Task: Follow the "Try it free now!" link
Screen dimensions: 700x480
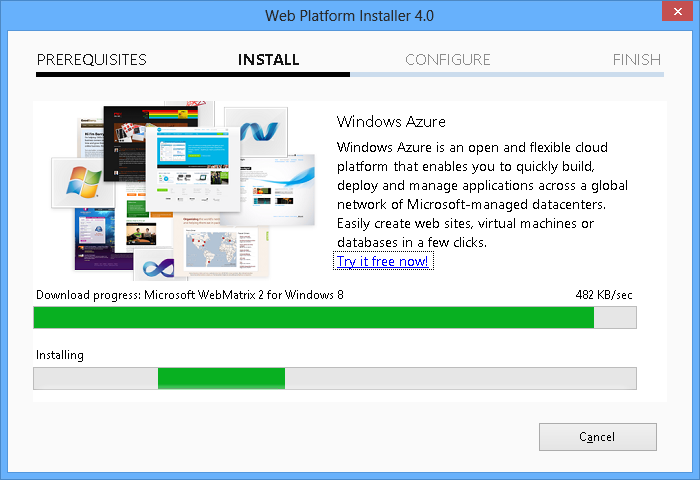Action: click(383, 262)
